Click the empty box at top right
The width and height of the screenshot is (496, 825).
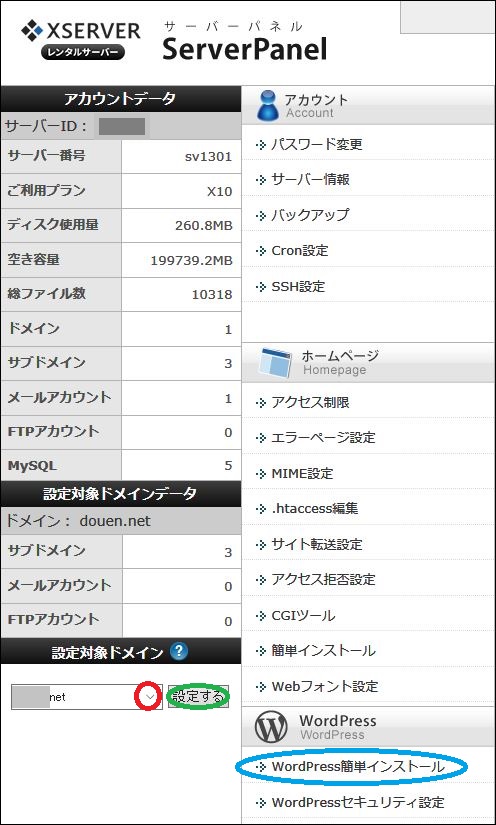(448, 17)
